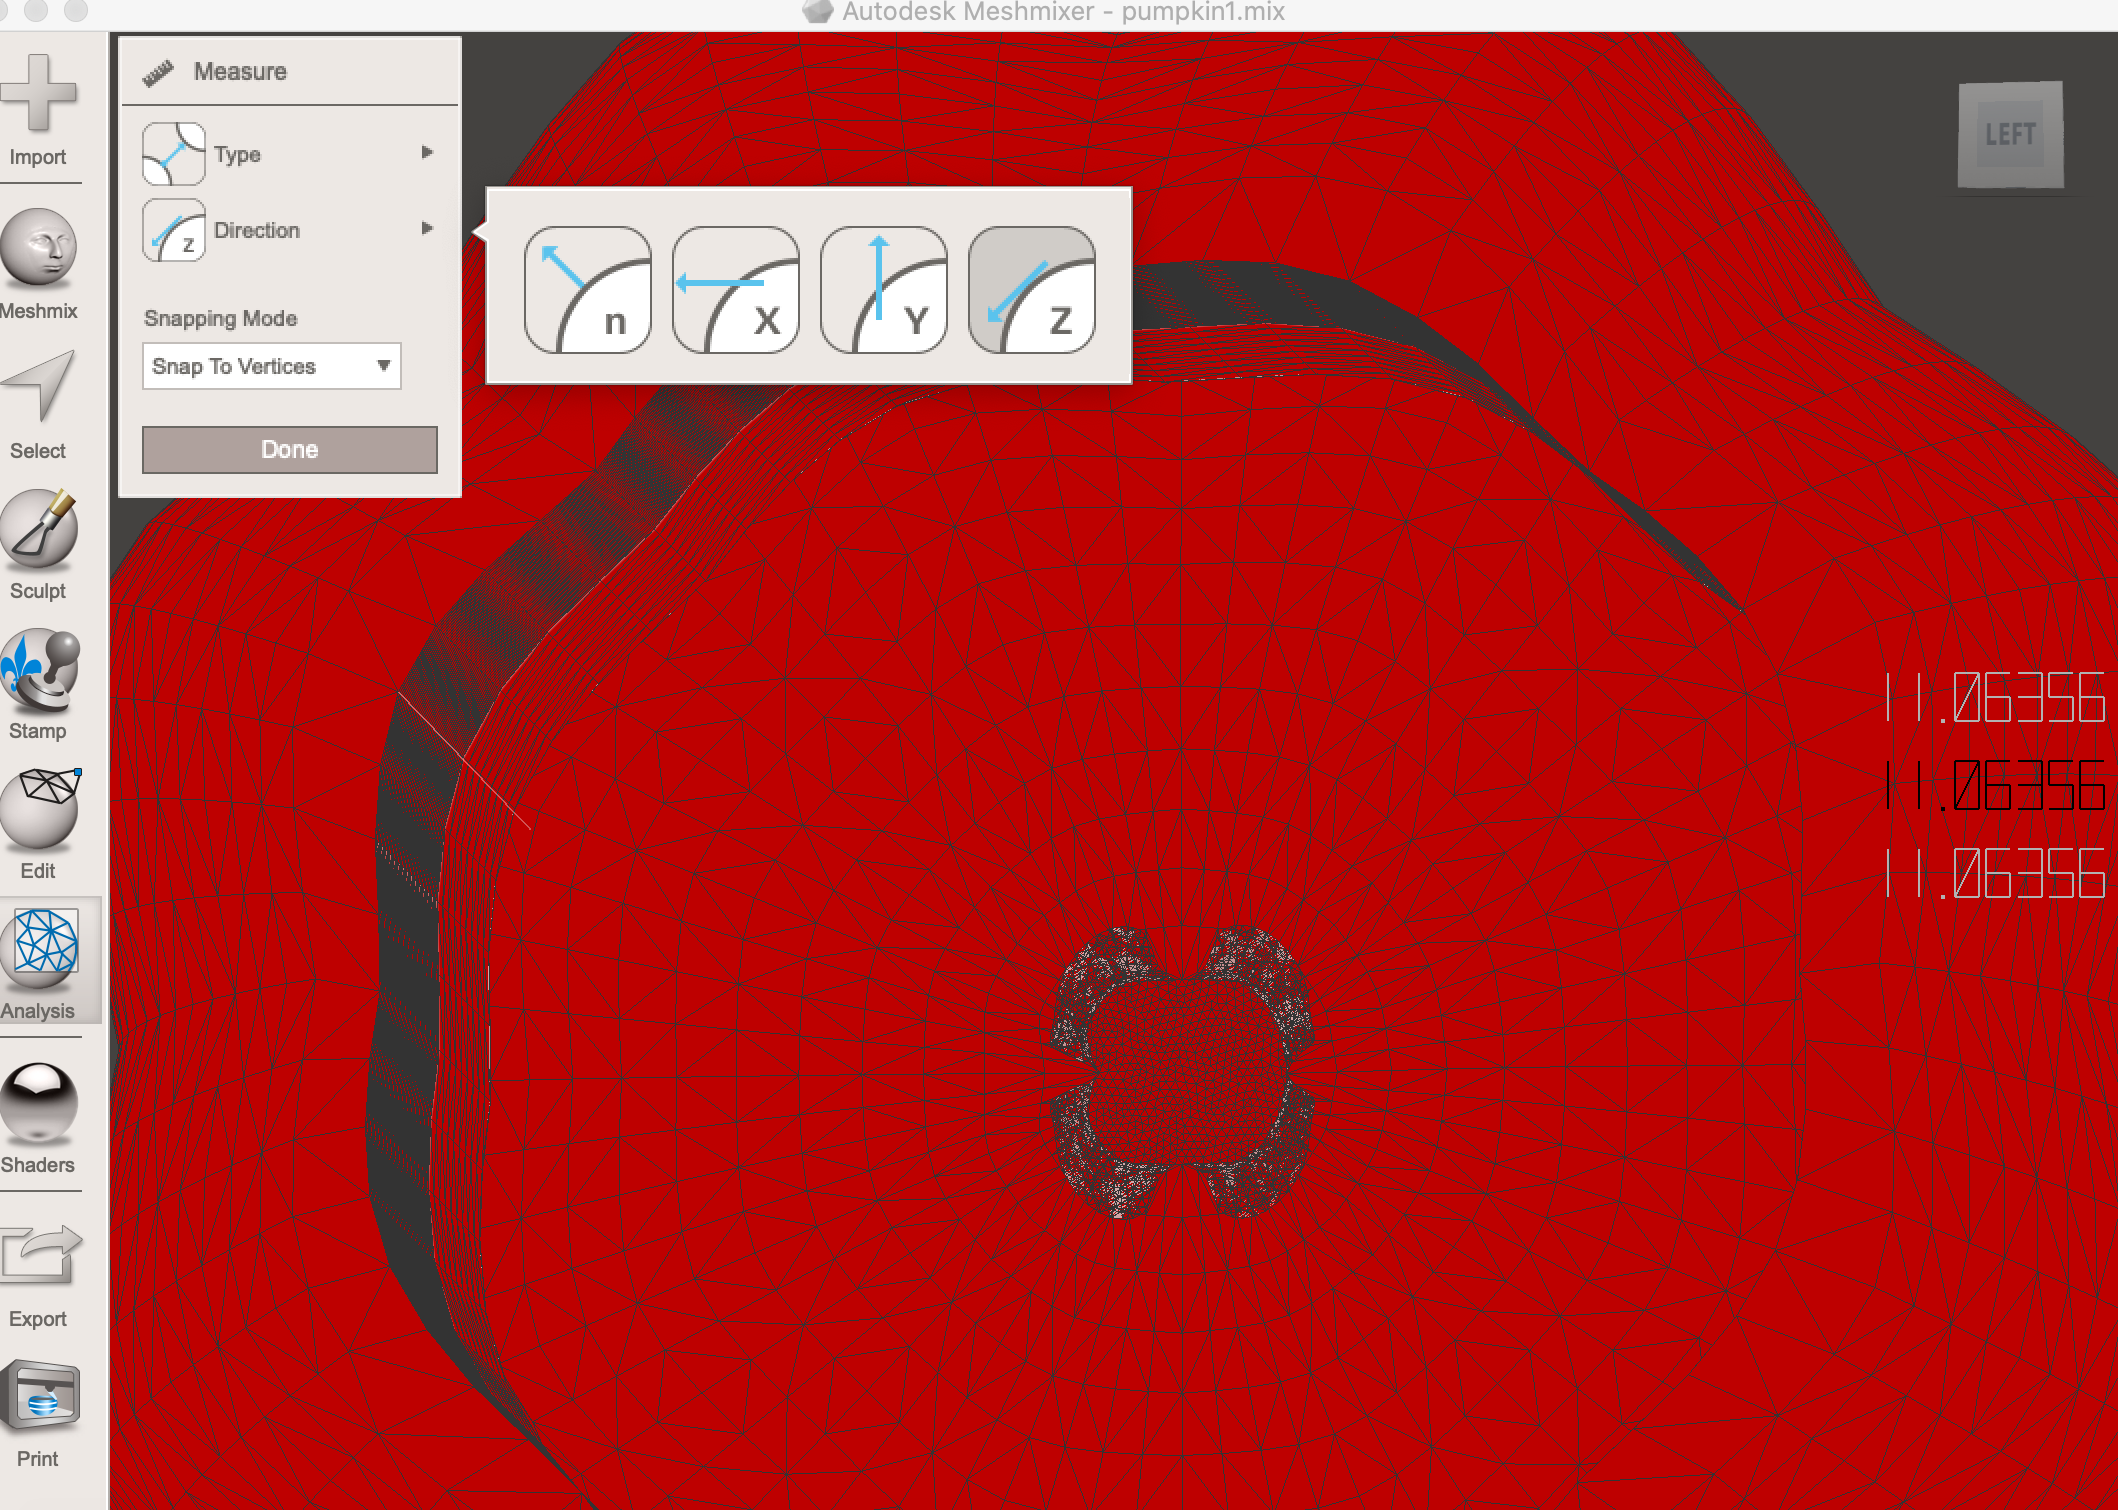
Task: Open the Snap To Vertices dropdown
Action: (270, 366)
